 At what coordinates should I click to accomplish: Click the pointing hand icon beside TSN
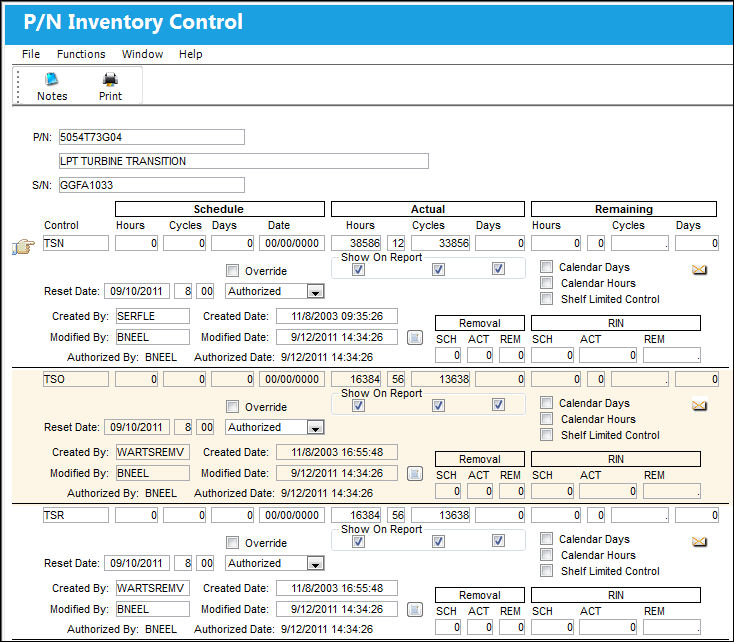tap(23, 246)
